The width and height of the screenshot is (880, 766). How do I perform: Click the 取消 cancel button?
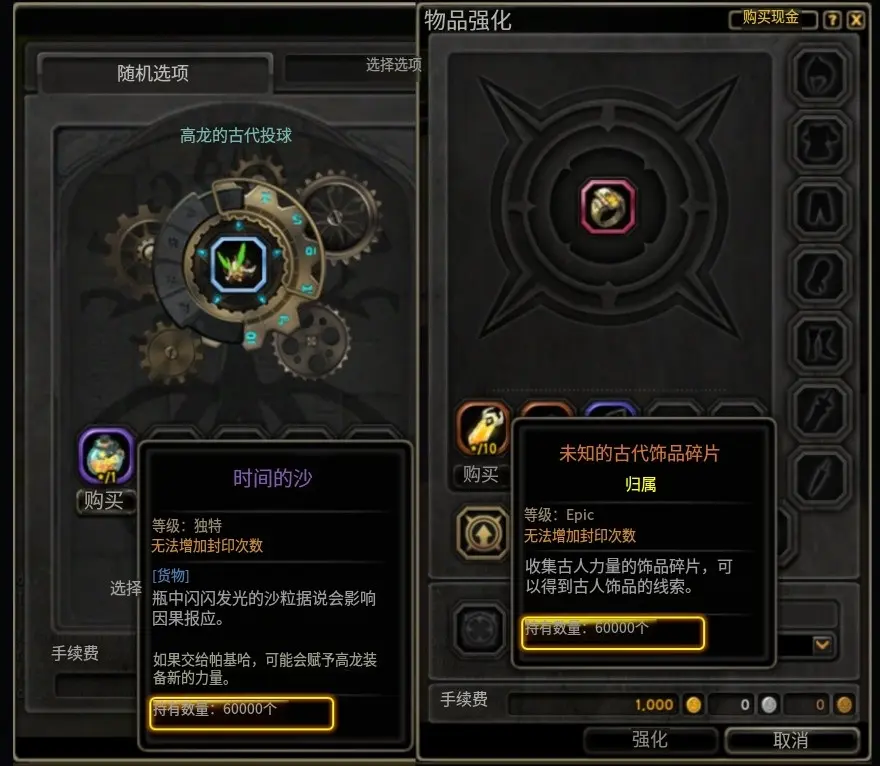coord(791,740)
